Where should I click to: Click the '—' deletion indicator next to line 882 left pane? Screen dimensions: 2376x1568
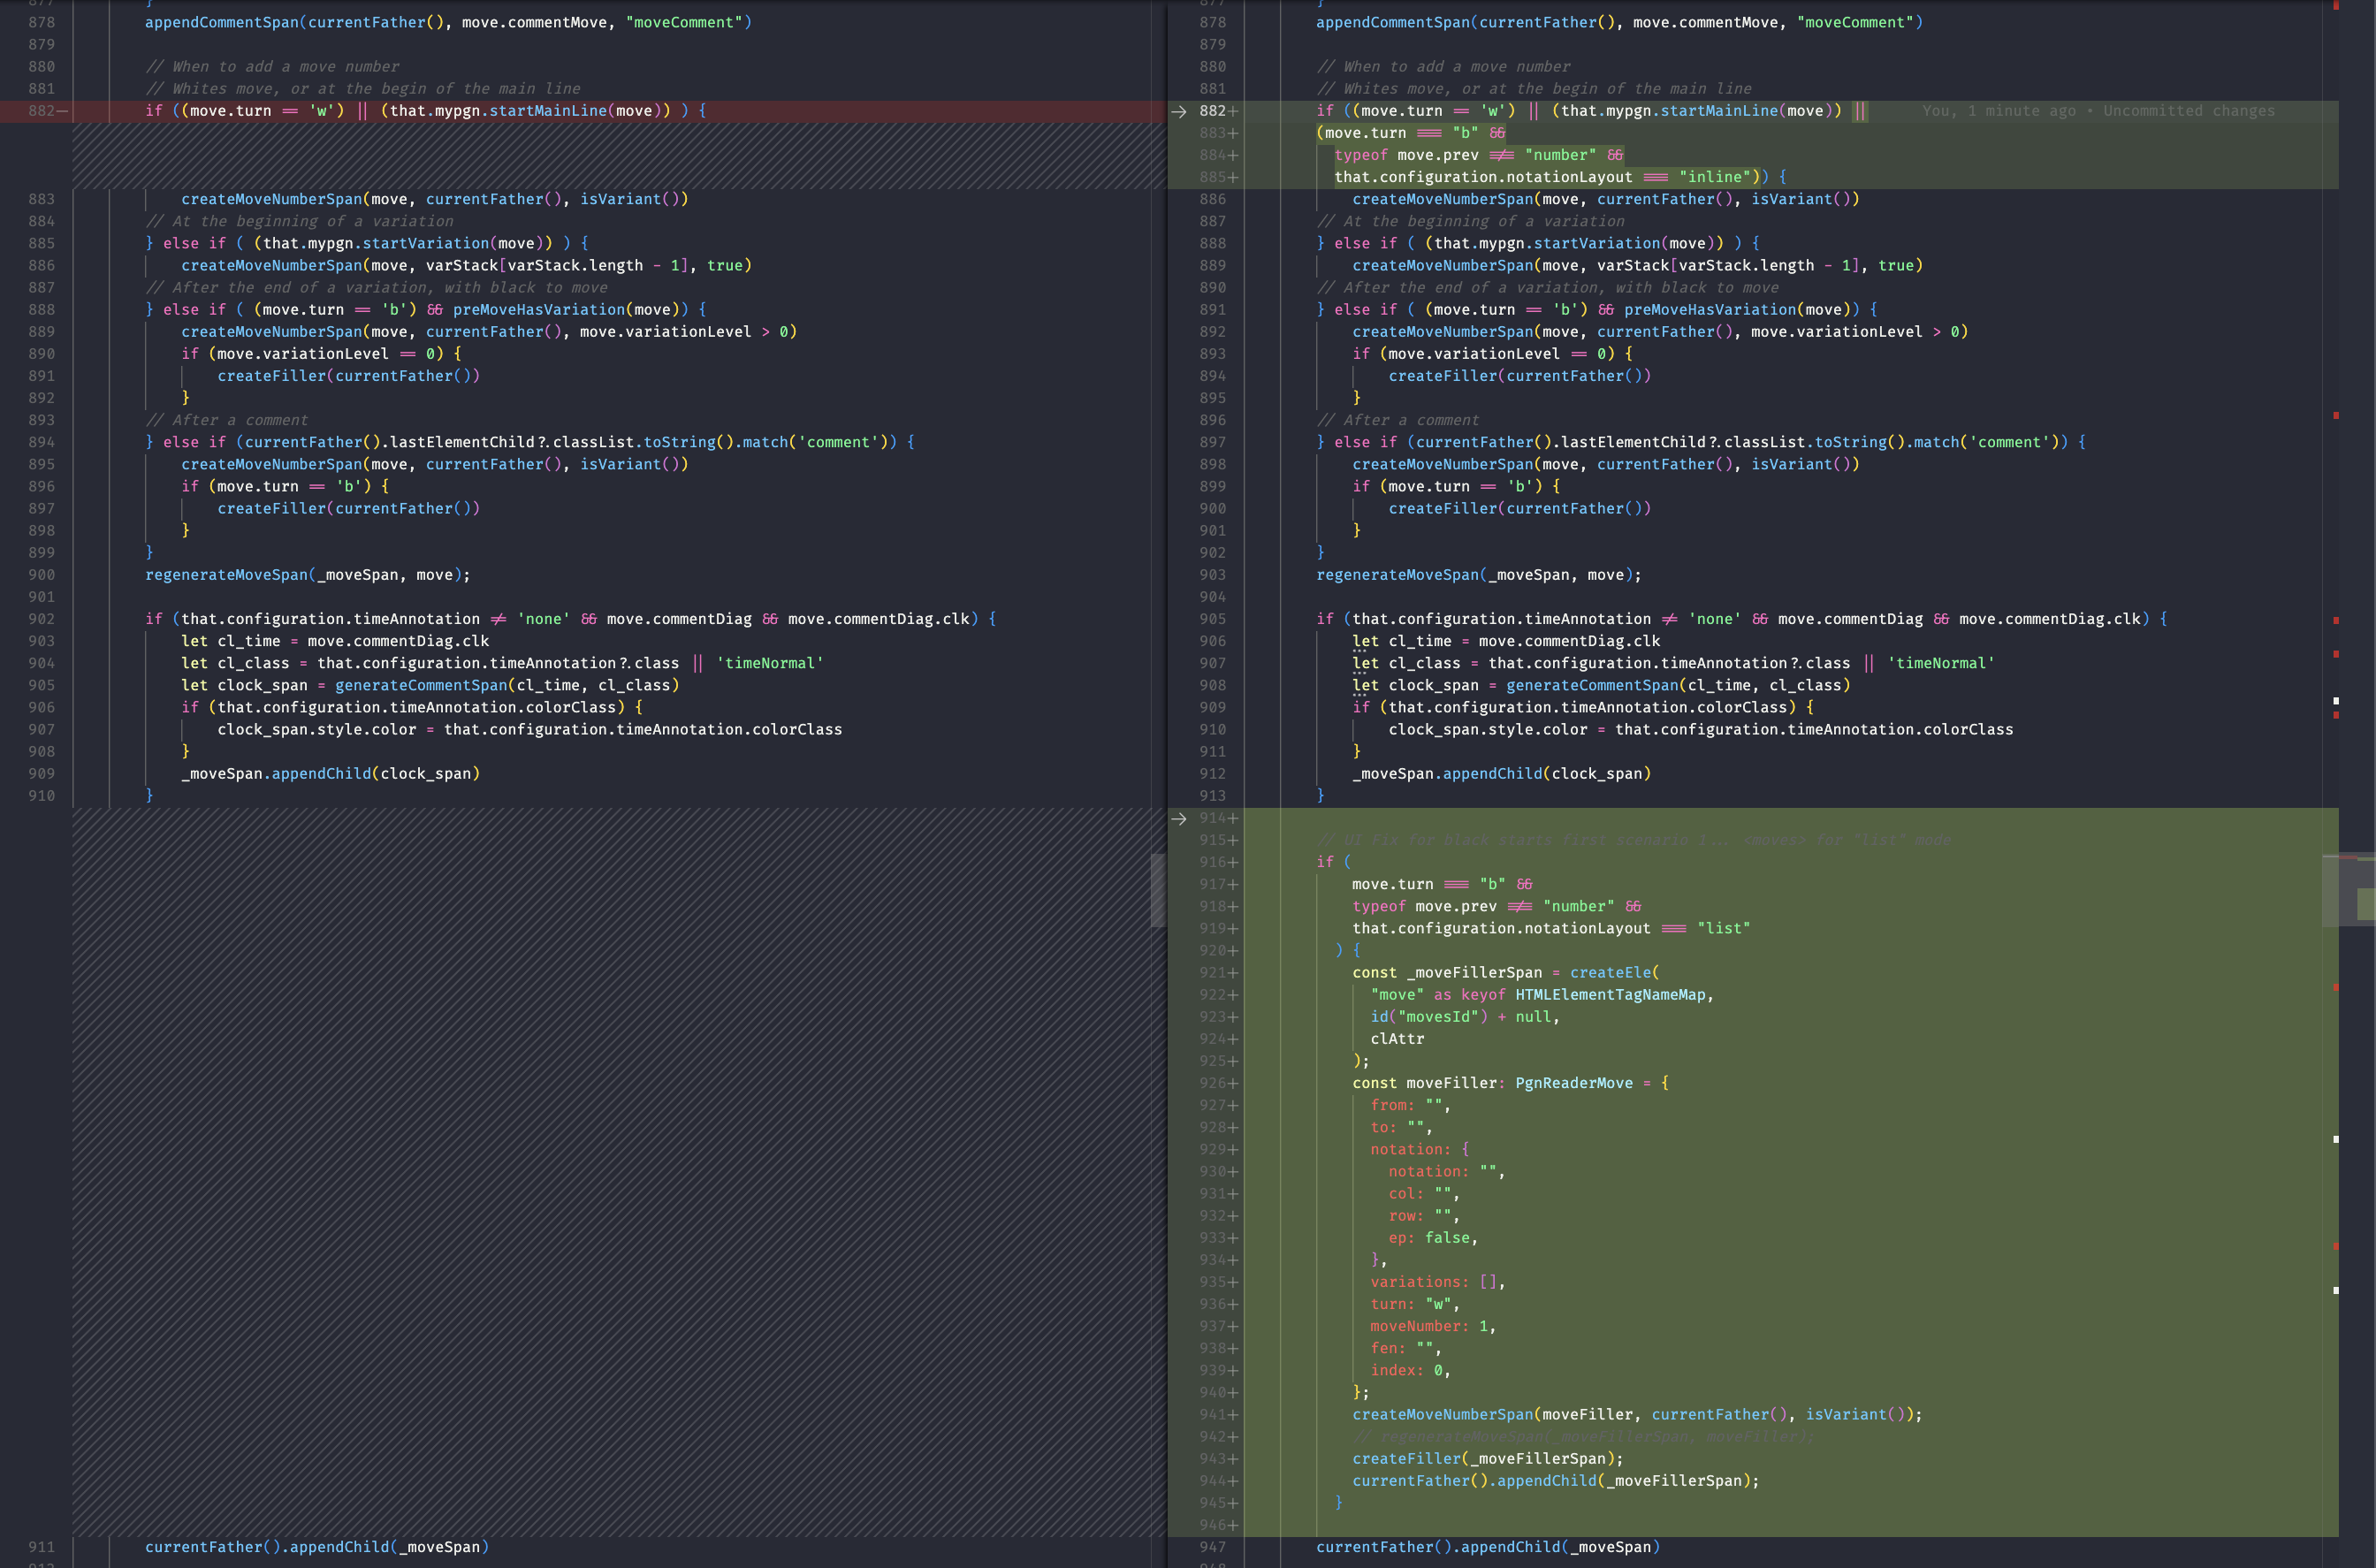(x=62, y=111)
